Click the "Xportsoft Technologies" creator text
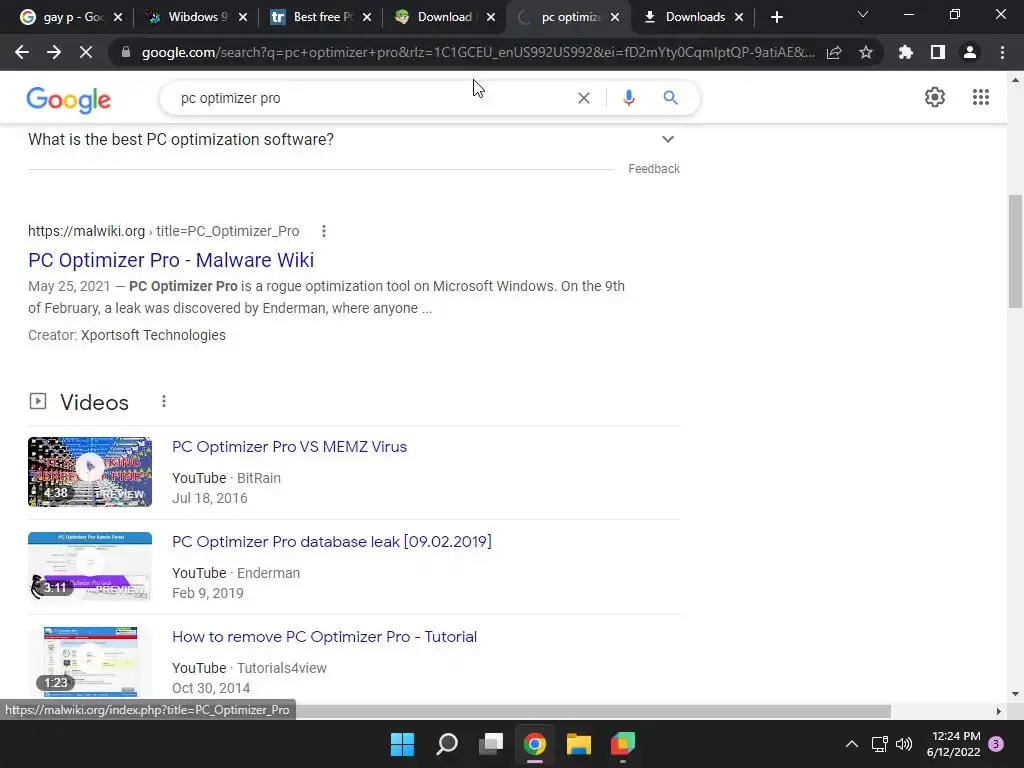1024x768 pixels. [x=153, y=335]
